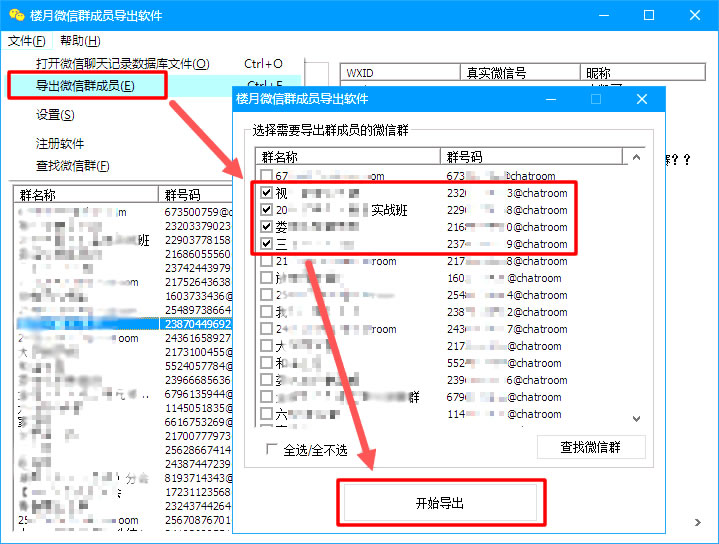Click the WXID column header

tap(400, 72)
